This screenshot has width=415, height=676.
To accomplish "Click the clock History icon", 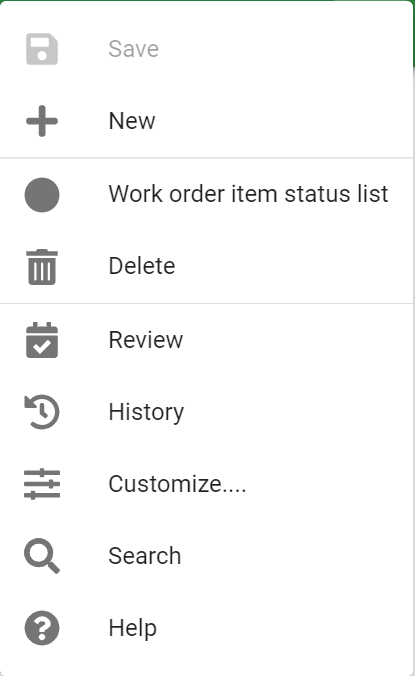I will click(42, 412).
